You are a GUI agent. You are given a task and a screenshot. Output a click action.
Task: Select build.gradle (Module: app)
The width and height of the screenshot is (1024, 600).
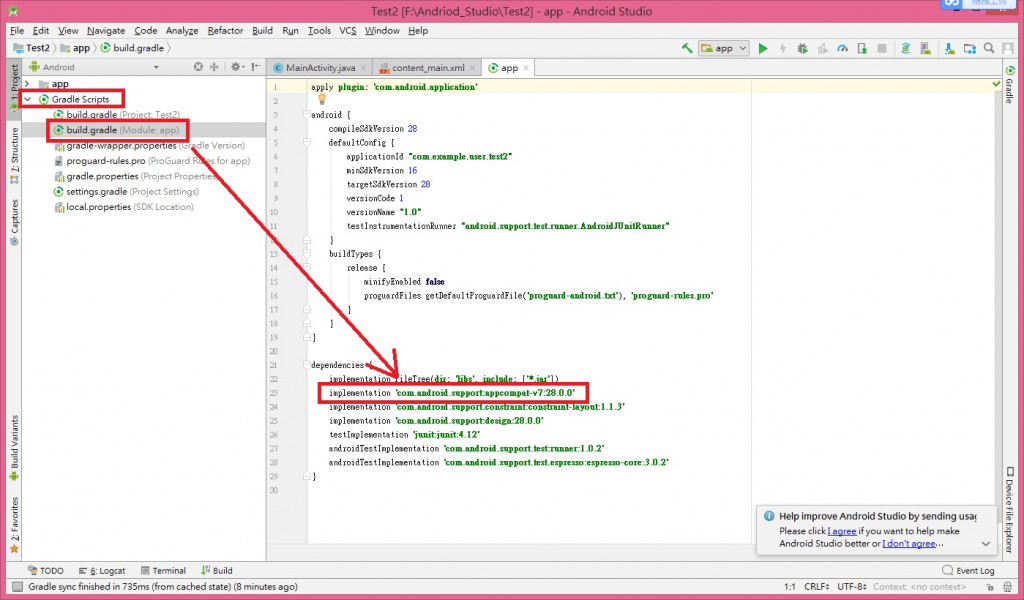pos(116,130)
